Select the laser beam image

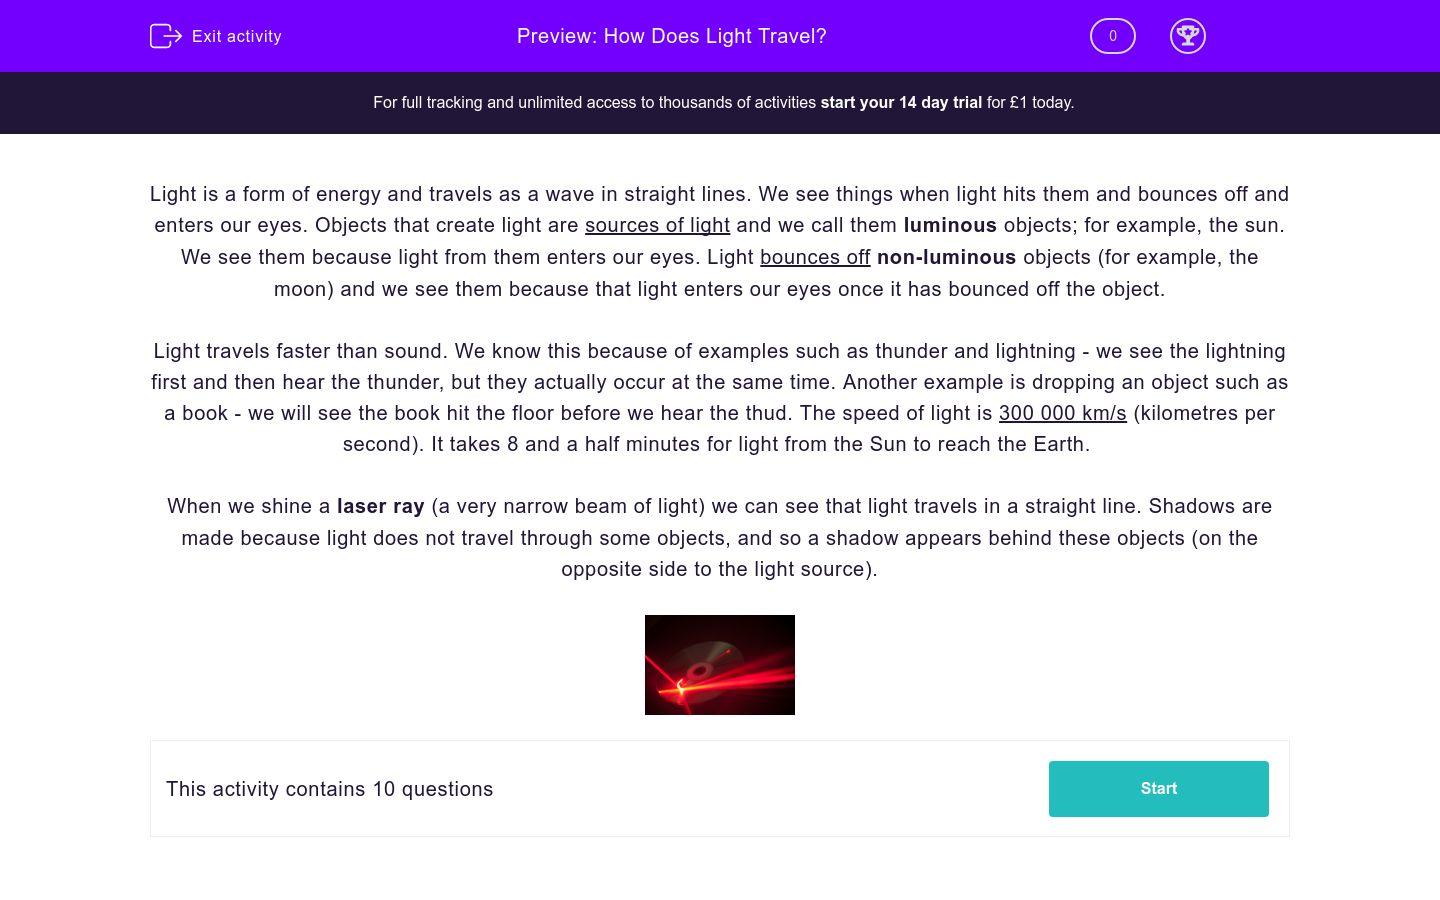point(720,664)
